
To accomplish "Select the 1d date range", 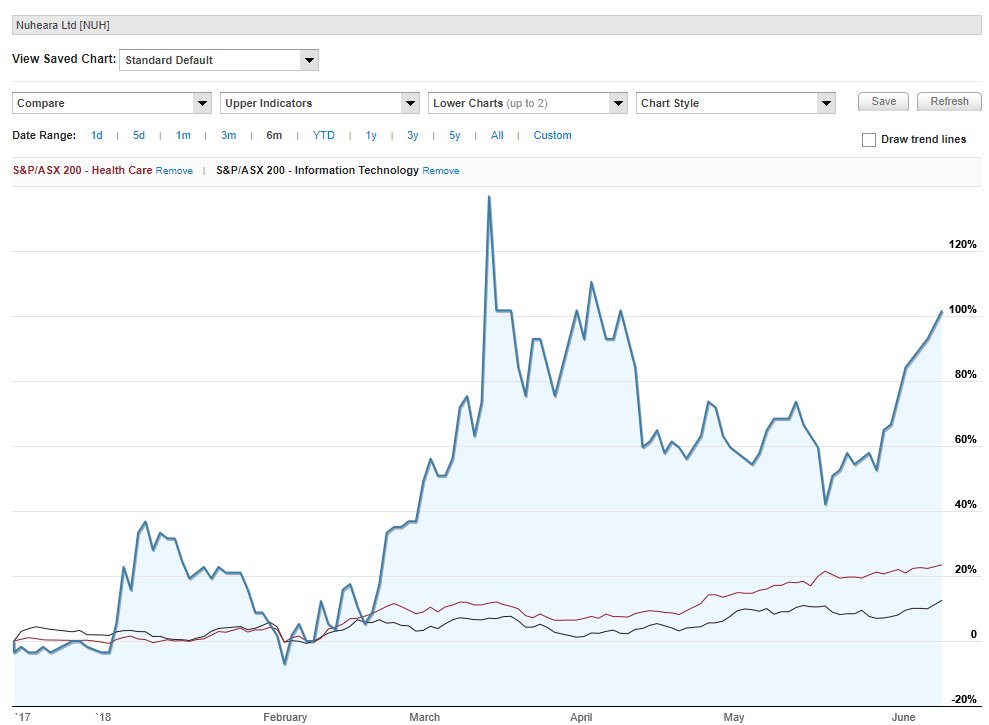I will 97,135.
